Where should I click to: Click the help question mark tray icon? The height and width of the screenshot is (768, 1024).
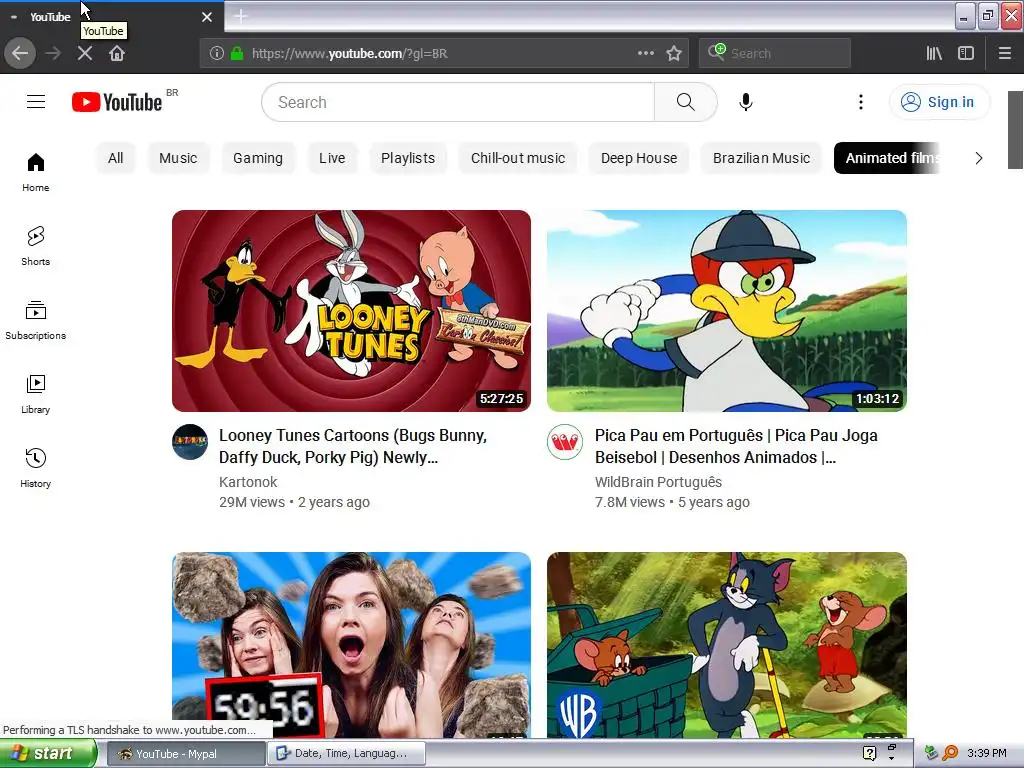(x=869, y=753)
